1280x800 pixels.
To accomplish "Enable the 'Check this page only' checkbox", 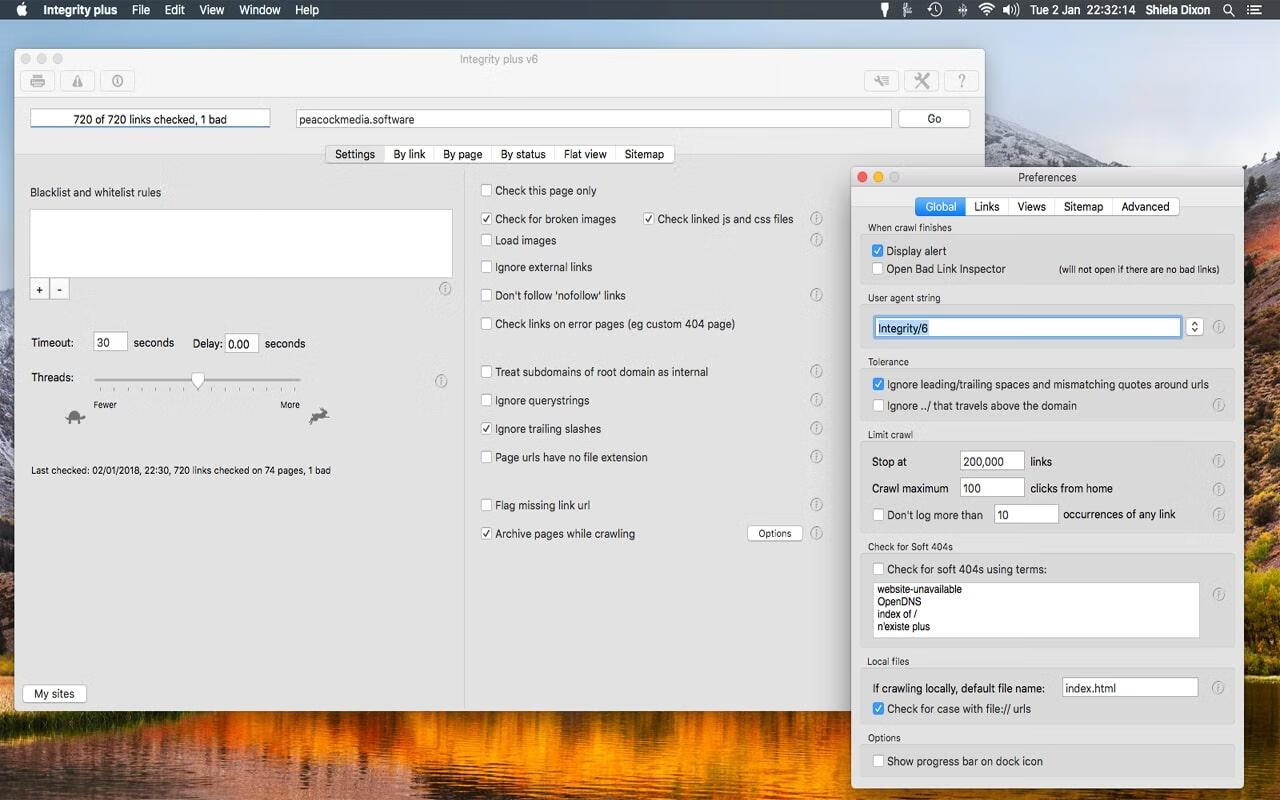I will [487, 191].
